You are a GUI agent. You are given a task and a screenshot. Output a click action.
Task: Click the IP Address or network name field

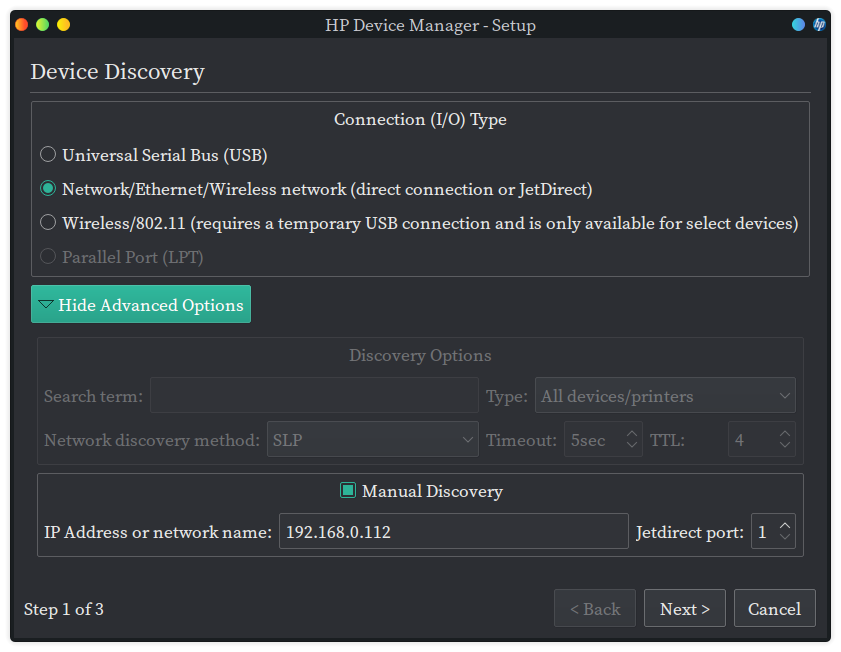click(453, 532)
